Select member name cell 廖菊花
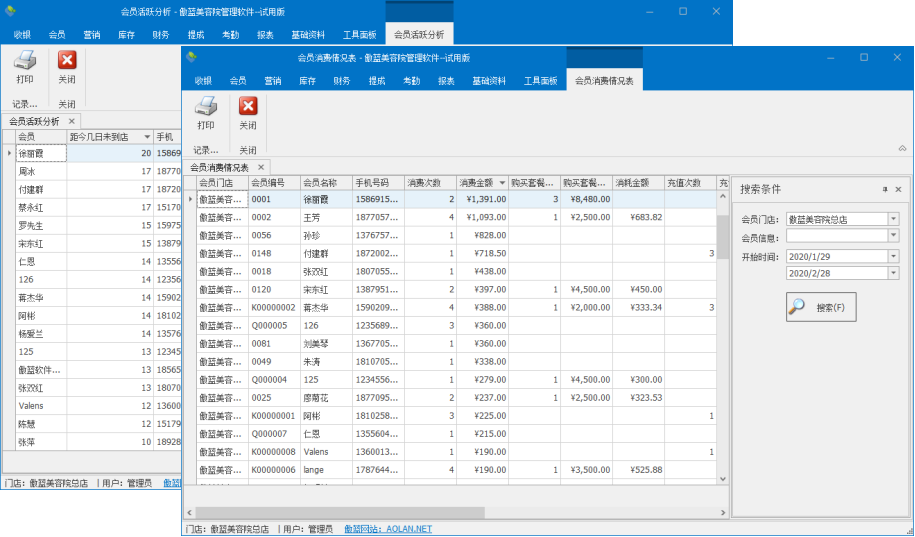Viewport: 915px width, 537px height. click(326, 397)
